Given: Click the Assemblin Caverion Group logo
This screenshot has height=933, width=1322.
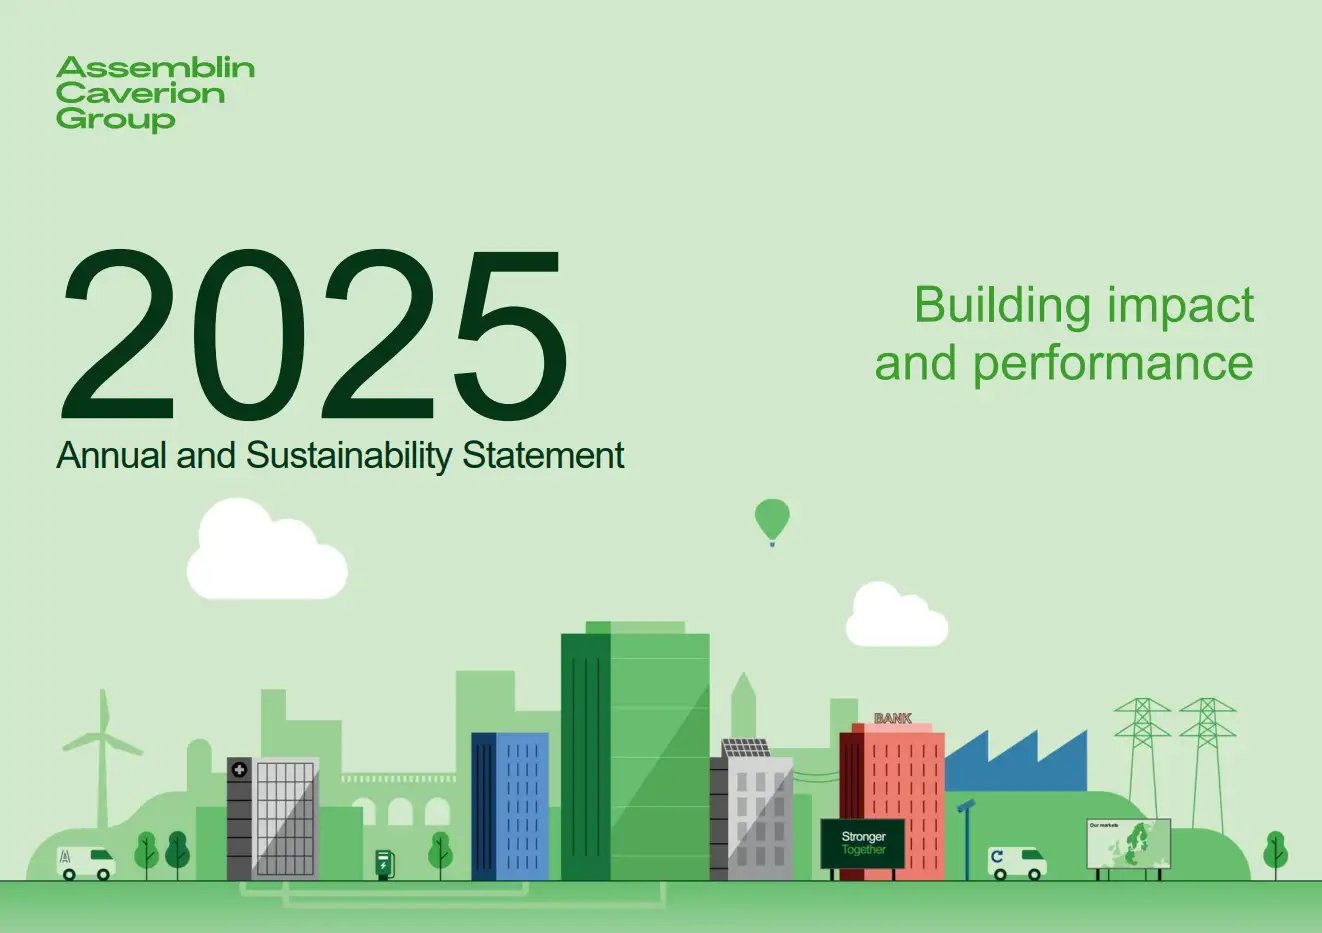Looking at the screenshot, I should coord(157,93).
